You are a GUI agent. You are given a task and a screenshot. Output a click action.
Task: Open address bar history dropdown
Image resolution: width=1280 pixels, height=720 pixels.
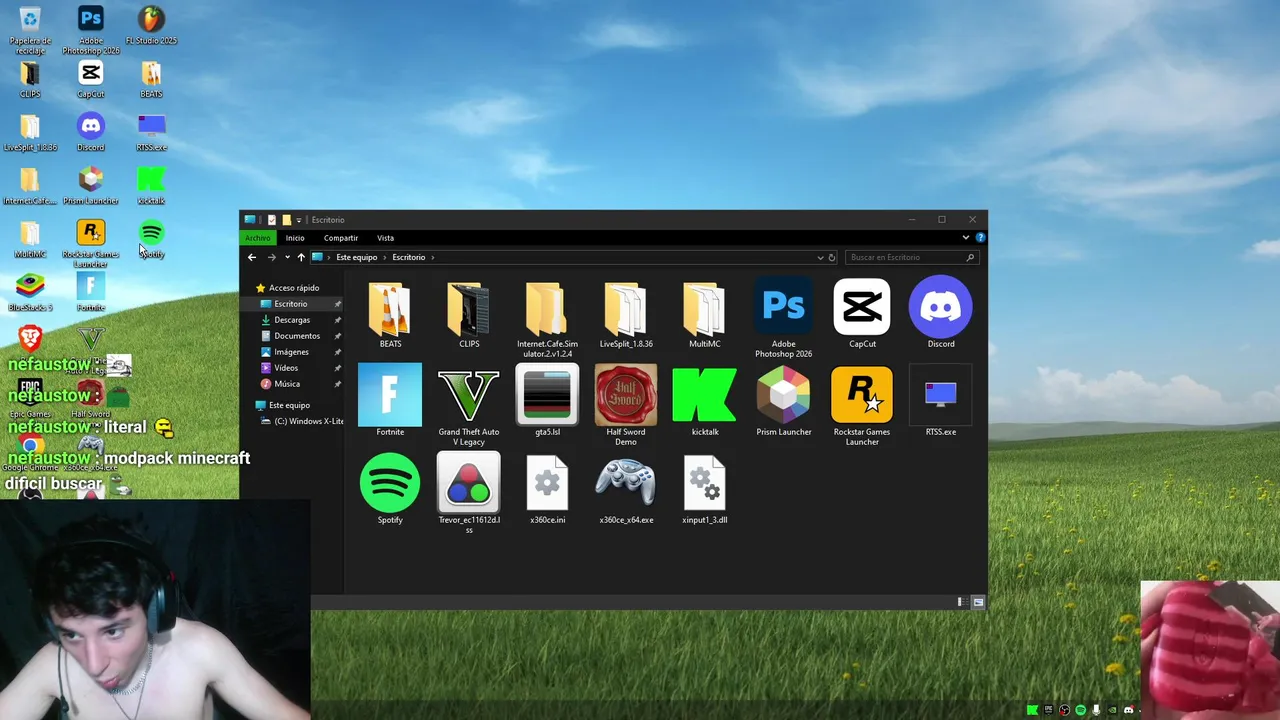[821, 257]
